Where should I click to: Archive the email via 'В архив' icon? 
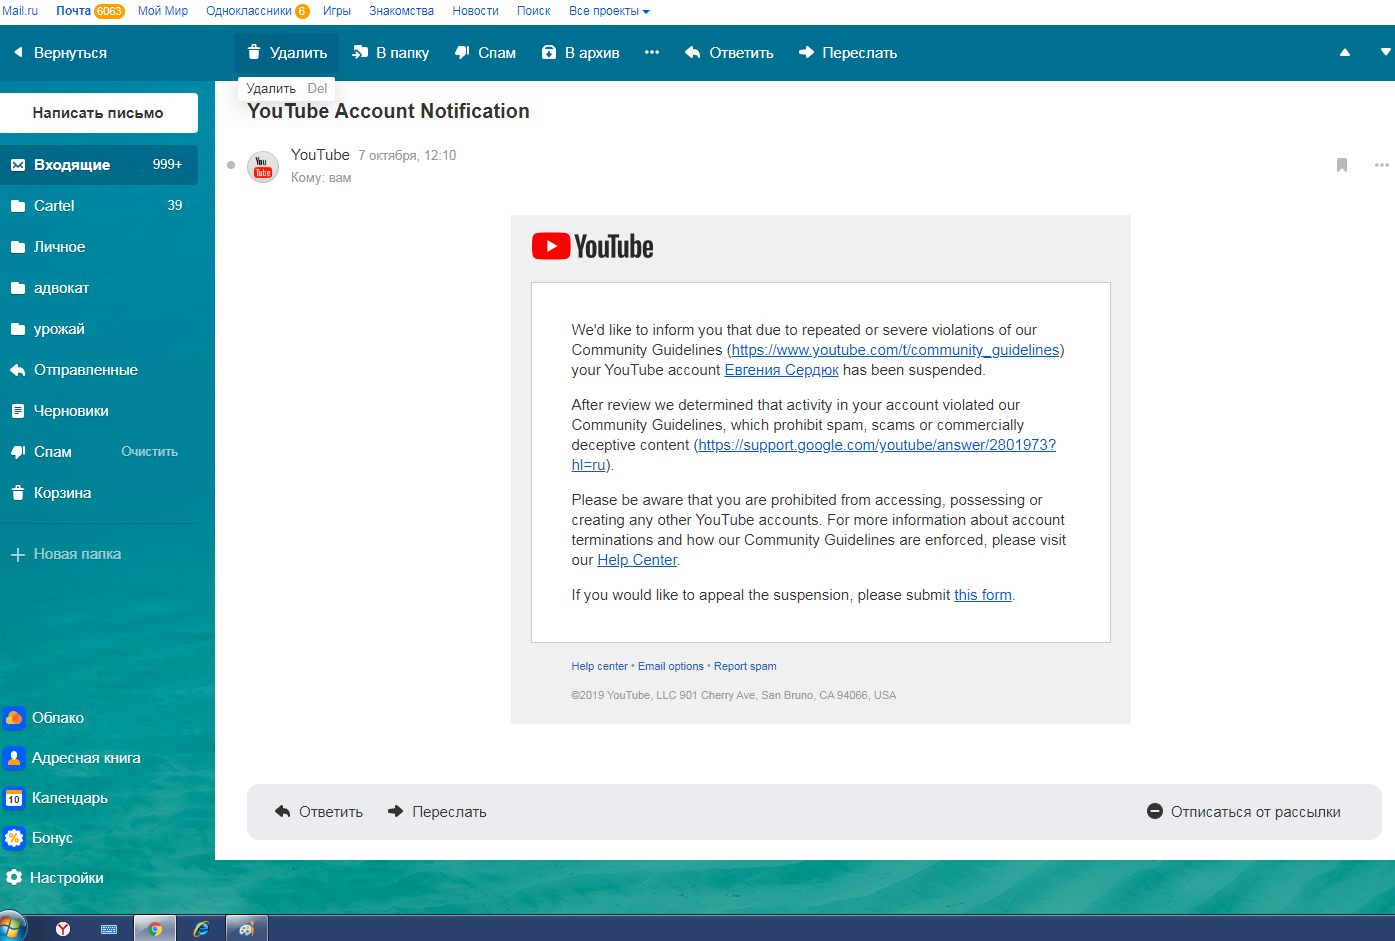pos(549,52)
